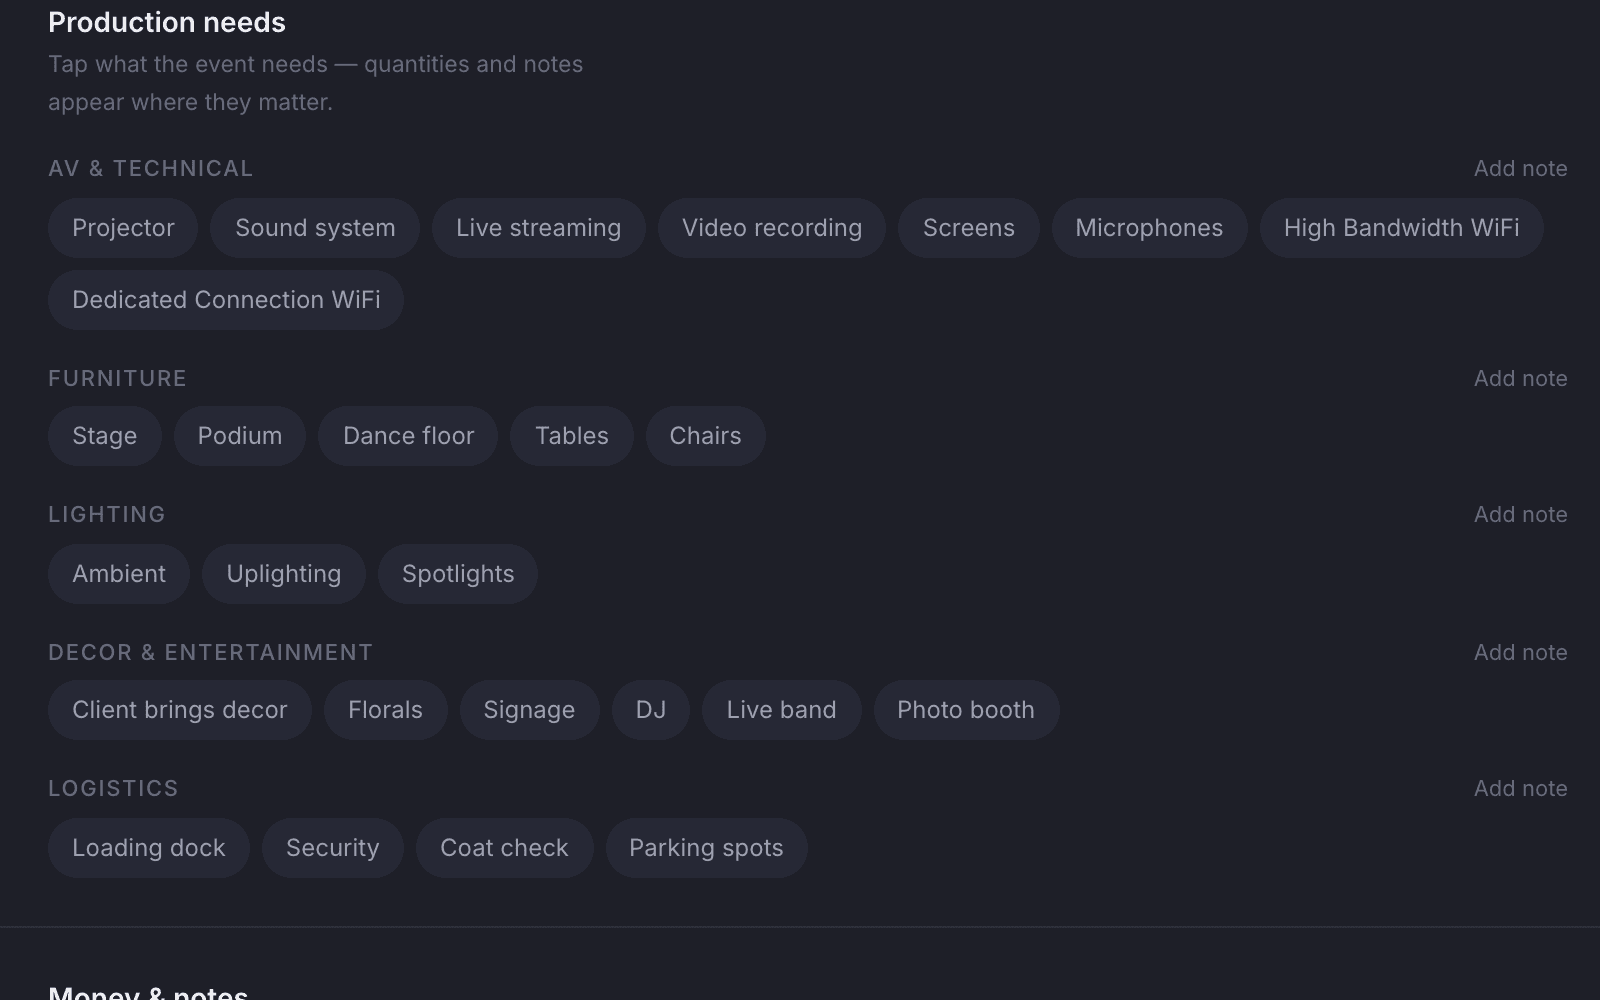Toggle the Stage furniture chip
The image size is (1600, 1000).
pos(105,436)
